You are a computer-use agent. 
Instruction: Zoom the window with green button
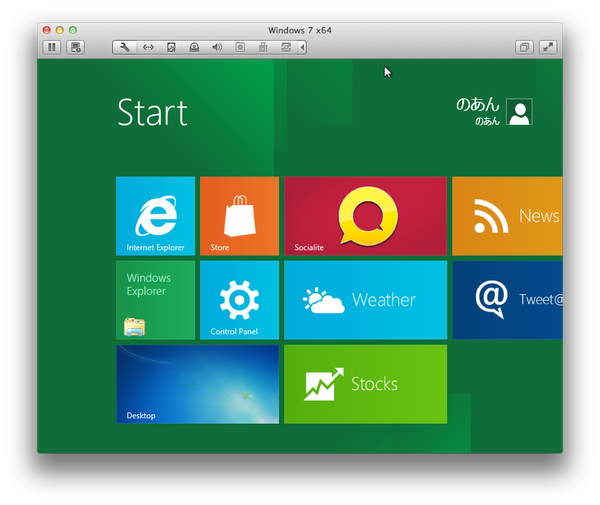pos(73,30)
